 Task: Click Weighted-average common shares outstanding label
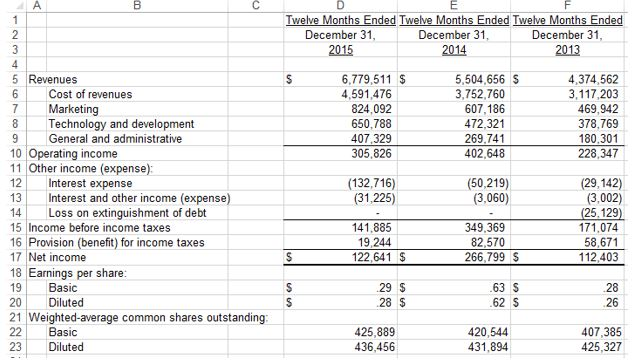(x=148, y=318)
